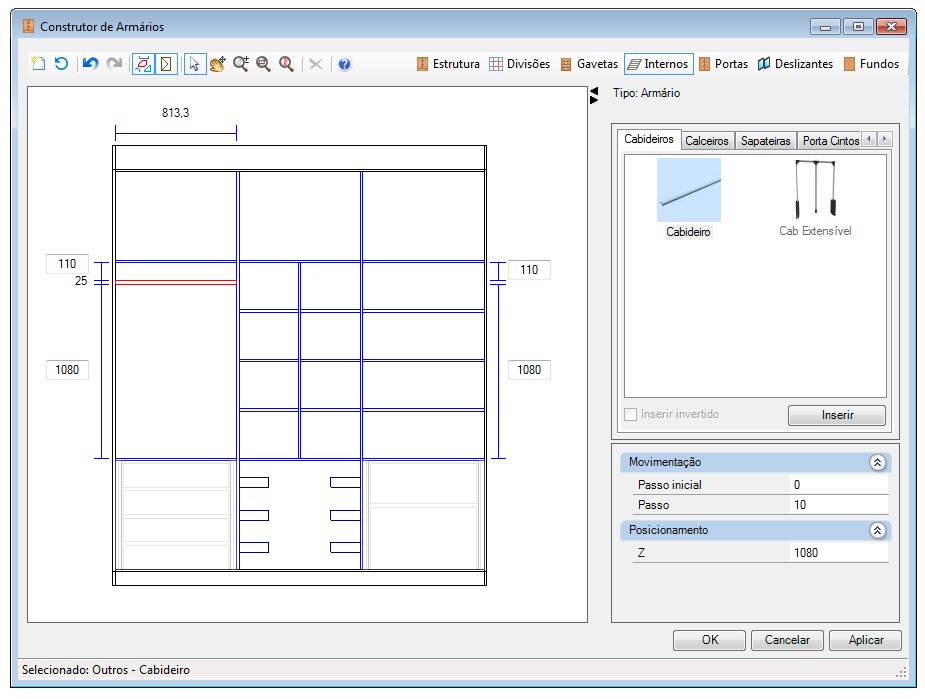Open help with question mark icon
925x699 pixels.
tap(345, 64)
